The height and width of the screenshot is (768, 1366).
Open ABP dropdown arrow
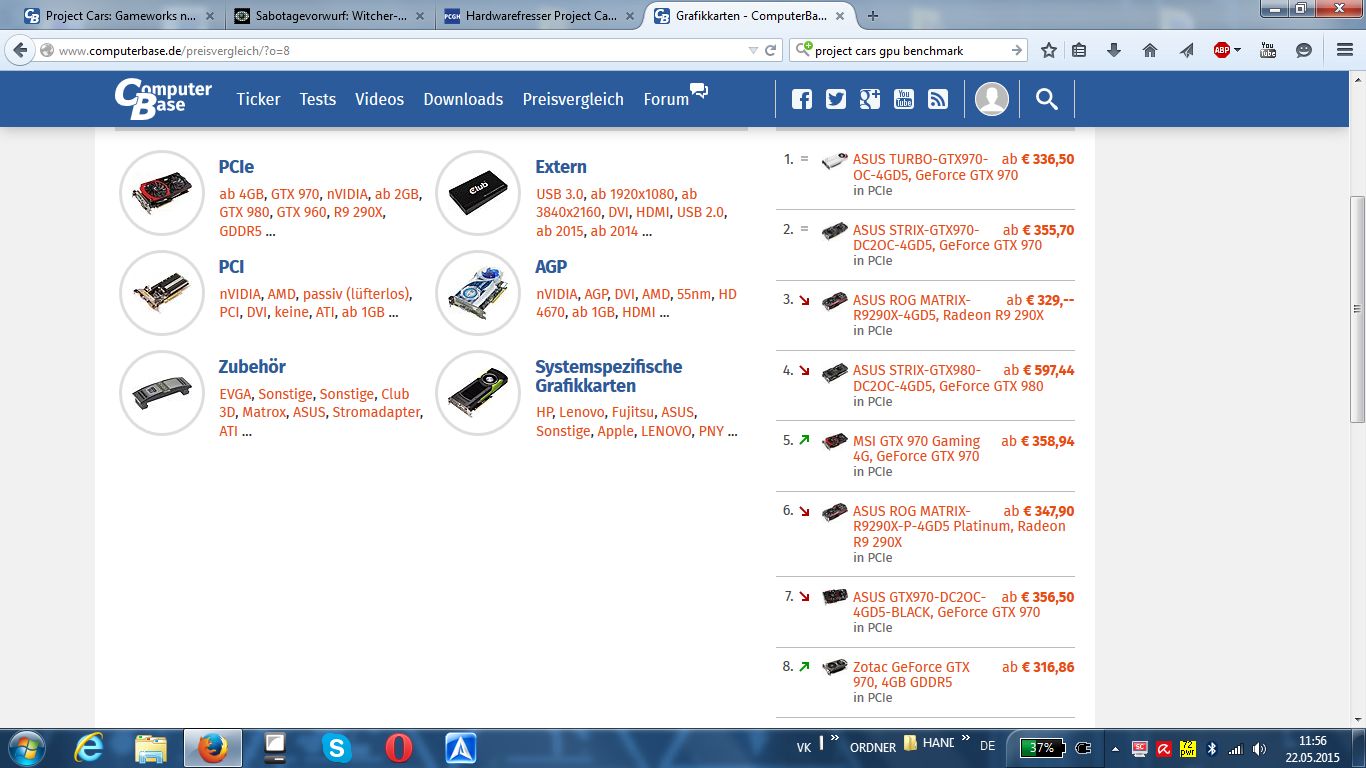1237,50
